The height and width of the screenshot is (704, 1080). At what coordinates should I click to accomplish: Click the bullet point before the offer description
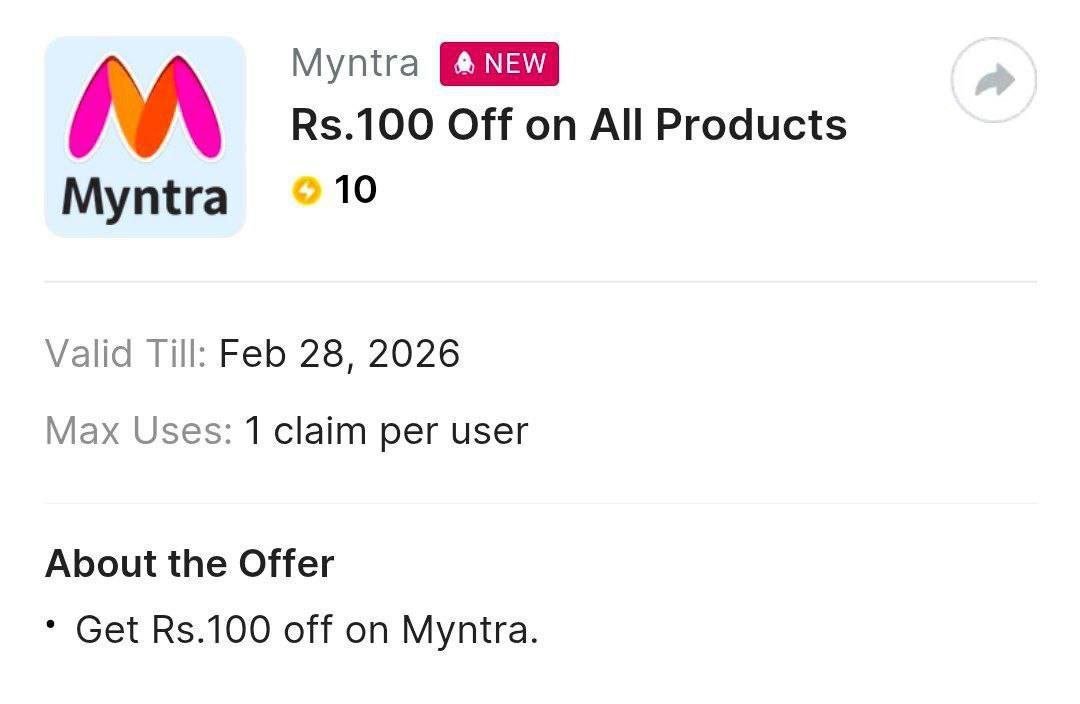(x=50, y=624)
